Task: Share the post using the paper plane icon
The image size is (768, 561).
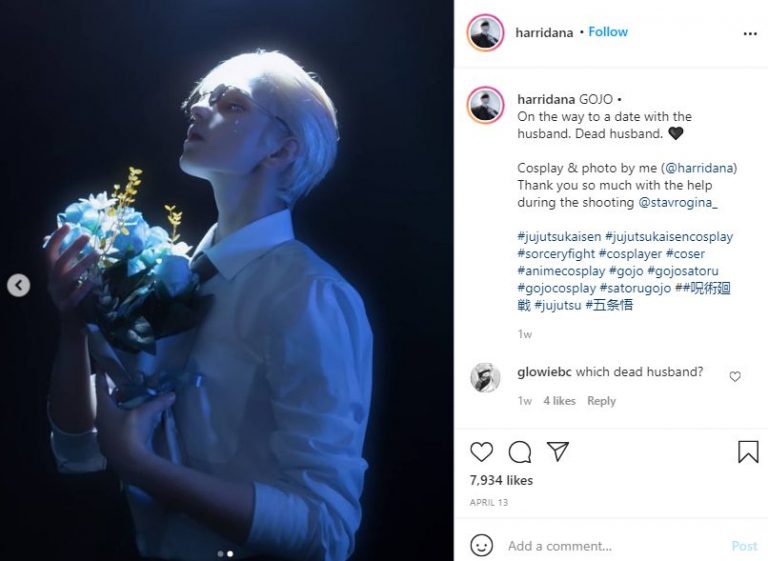Action: point(557,451)
